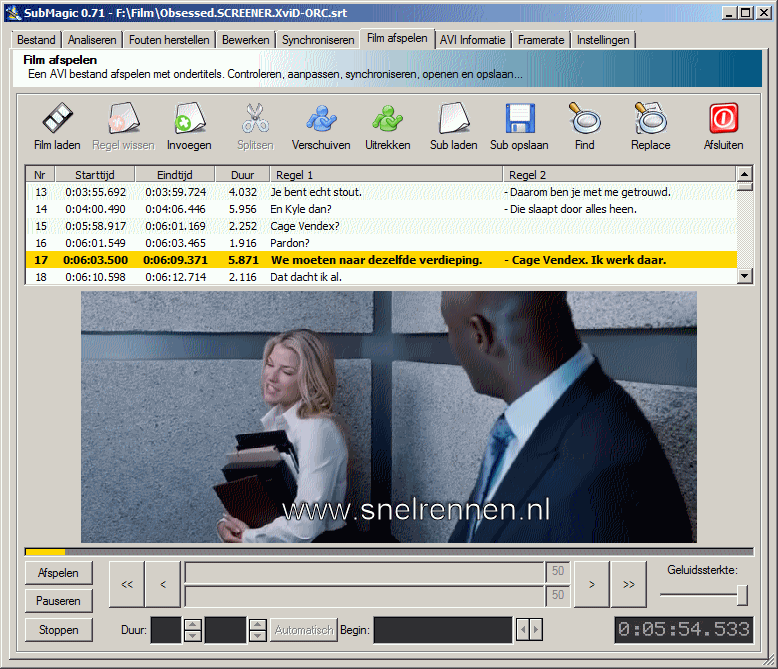This screenshot has height=669, width=778.
Task: Click the Regel 2 column header
Action: [x=619, y=175]
